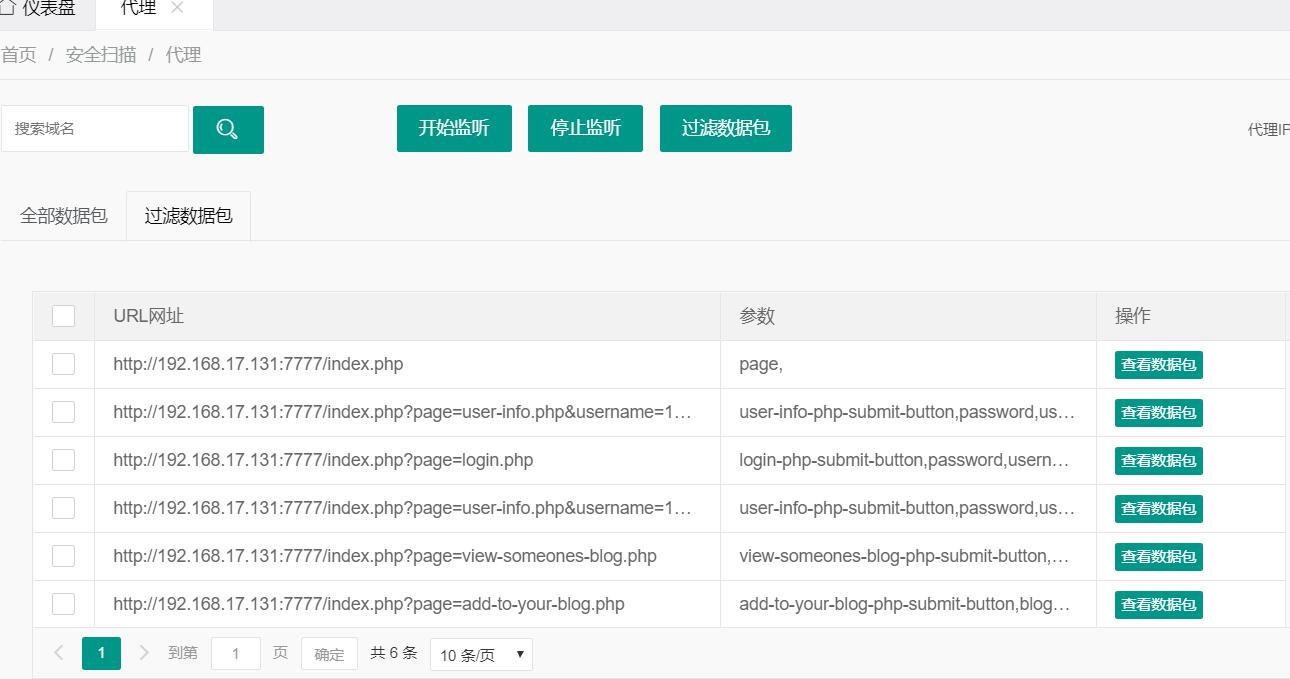Click the URL ending with page=add-to-your-blog.php

pyautogui.click(x=369, y=604)
